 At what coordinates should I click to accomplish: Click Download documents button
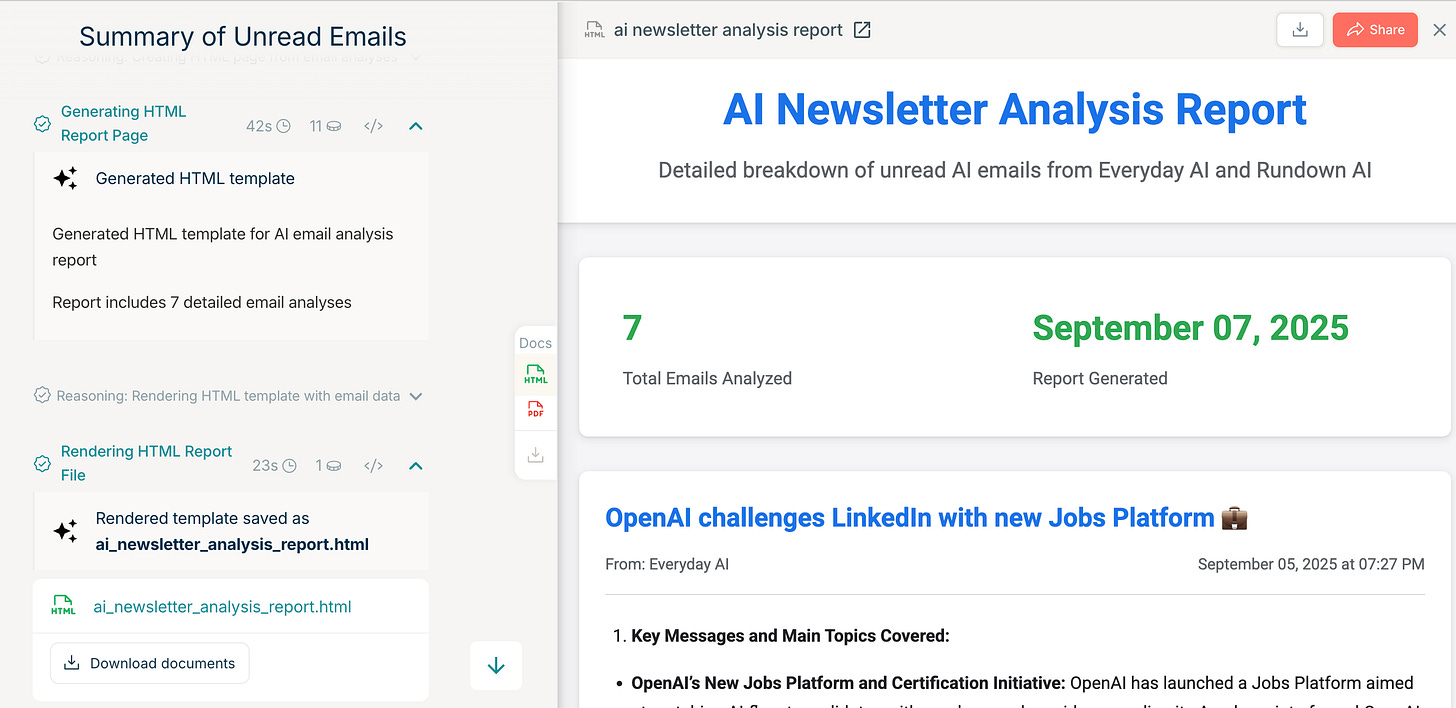150,663
